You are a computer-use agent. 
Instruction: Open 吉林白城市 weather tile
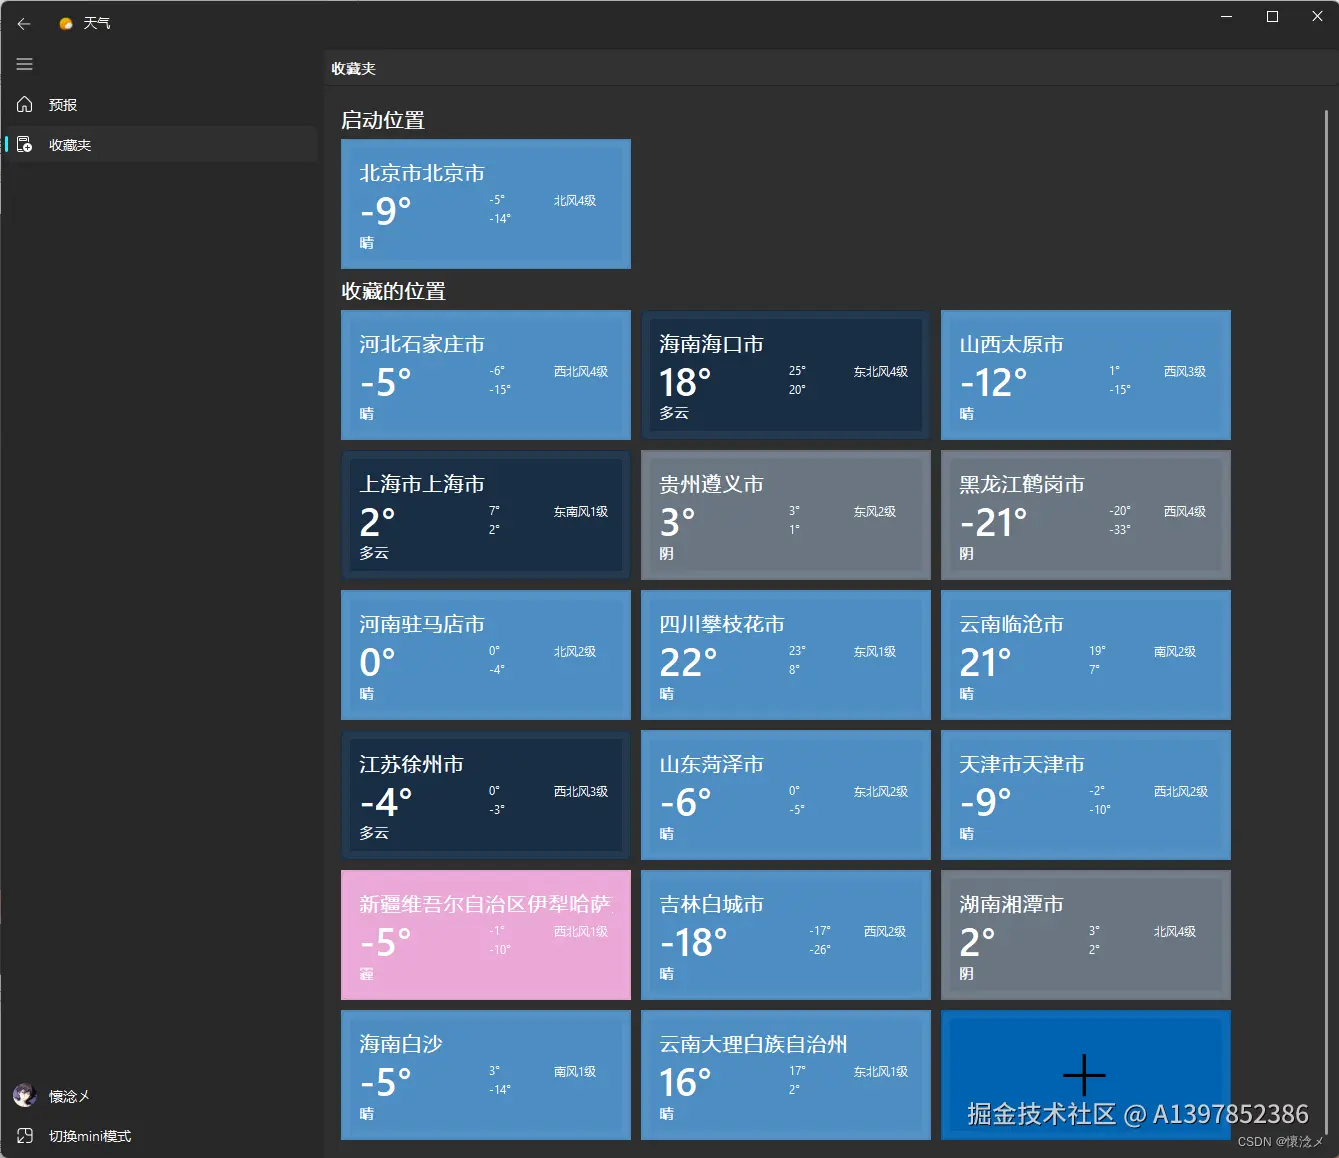point(786,935)
